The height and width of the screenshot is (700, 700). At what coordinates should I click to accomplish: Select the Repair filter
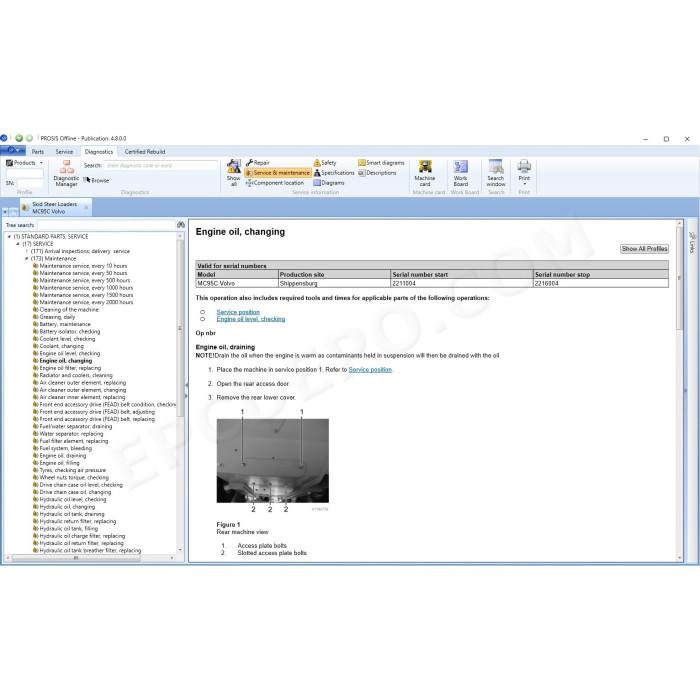coord(258,163)
